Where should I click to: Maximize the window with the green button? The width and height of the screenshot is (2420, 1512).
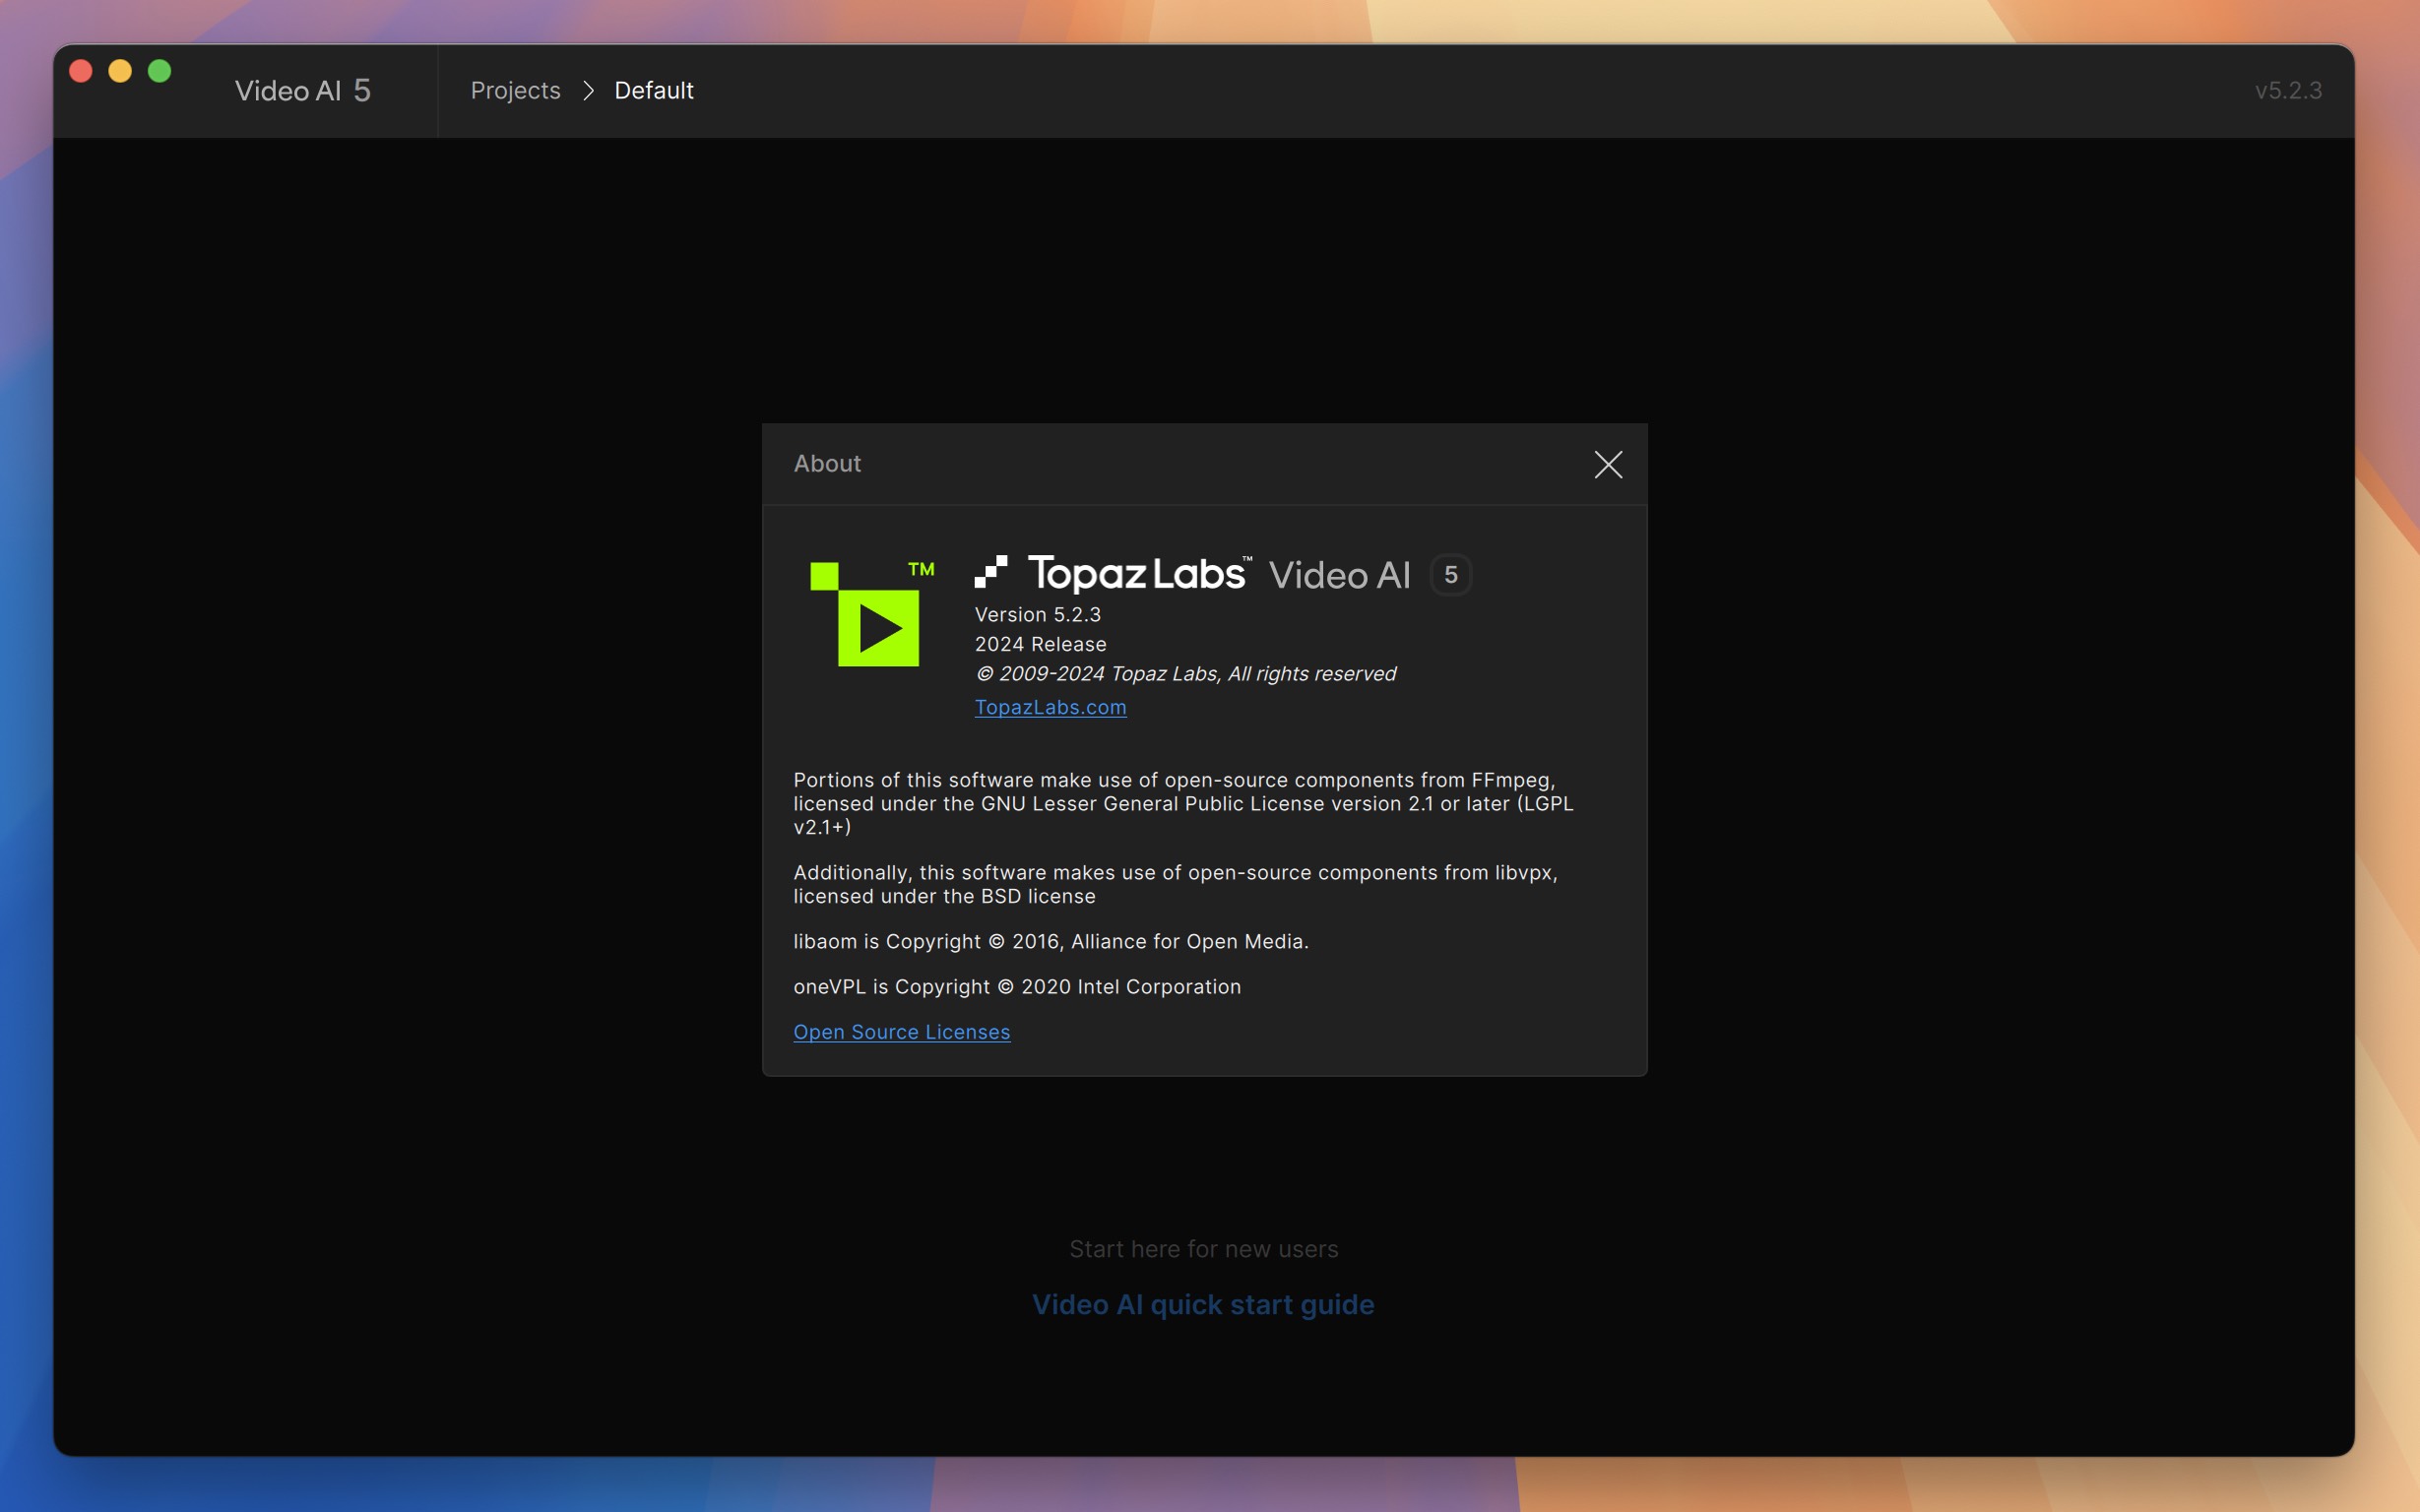(x=159, y=71)
